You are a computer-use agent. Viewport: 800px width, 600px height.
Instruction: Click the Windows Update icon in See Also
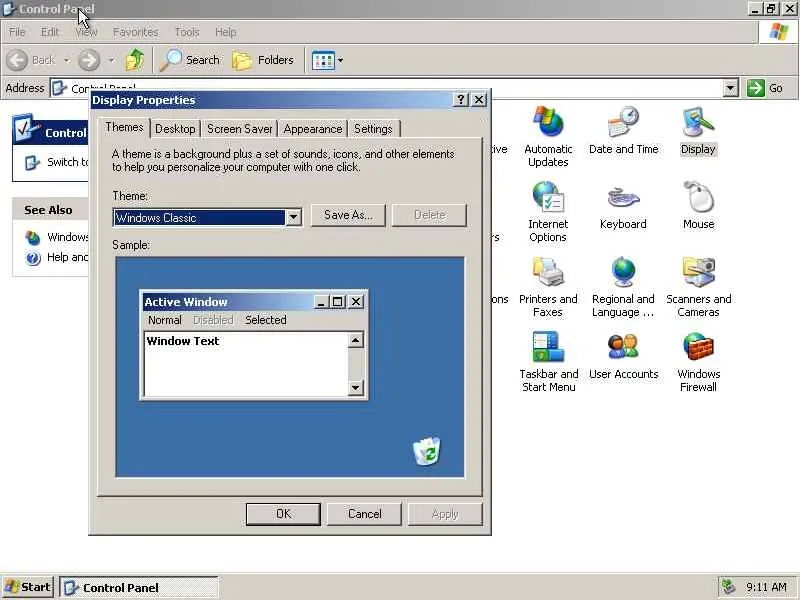pyautogui.click(x=33, y=238)
